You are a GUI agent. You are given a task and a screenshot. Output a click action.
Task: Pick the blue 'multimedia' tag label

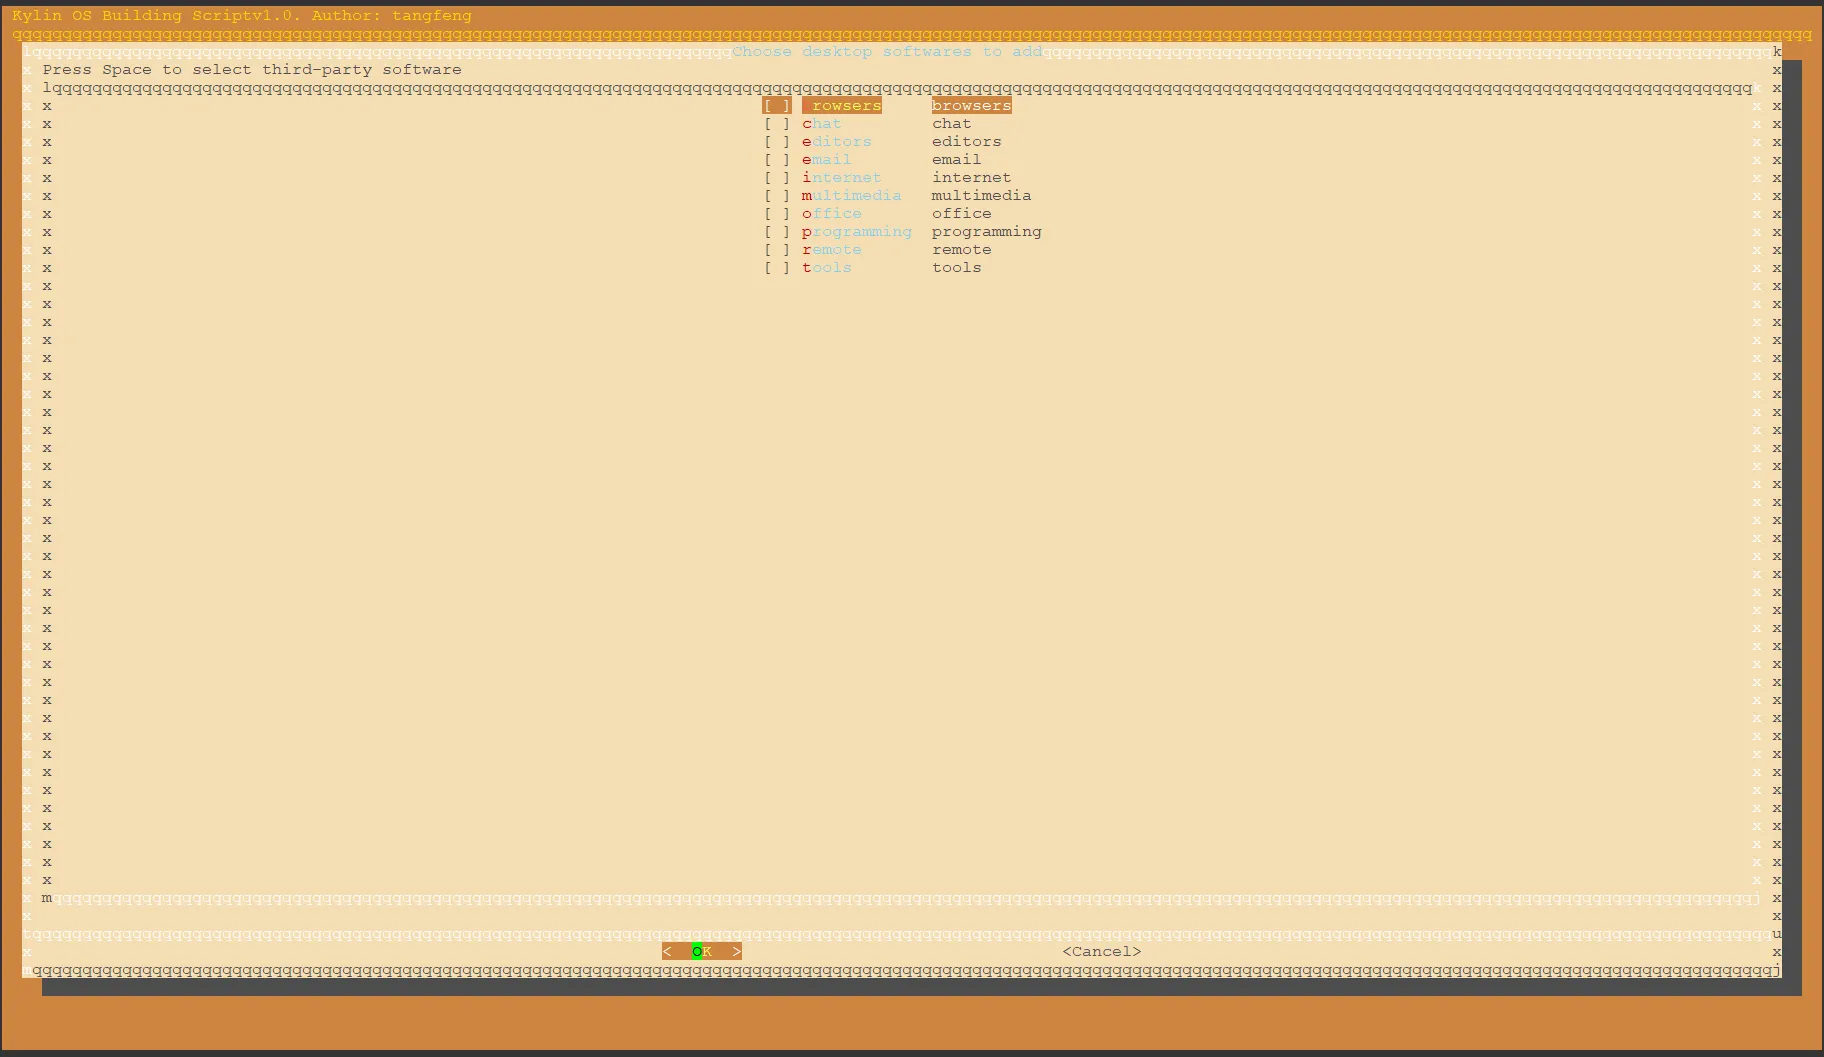851,196
